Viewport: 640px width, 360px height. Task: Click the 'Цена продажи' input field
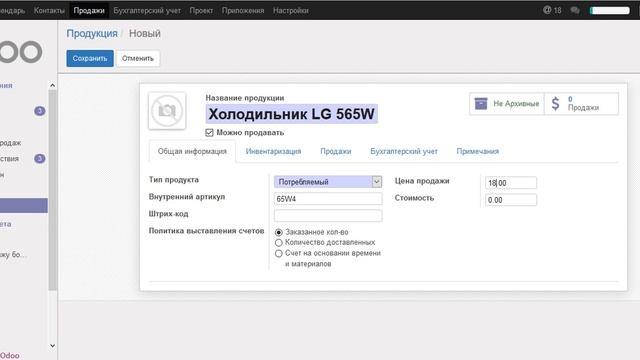click(x=511, y=183)
